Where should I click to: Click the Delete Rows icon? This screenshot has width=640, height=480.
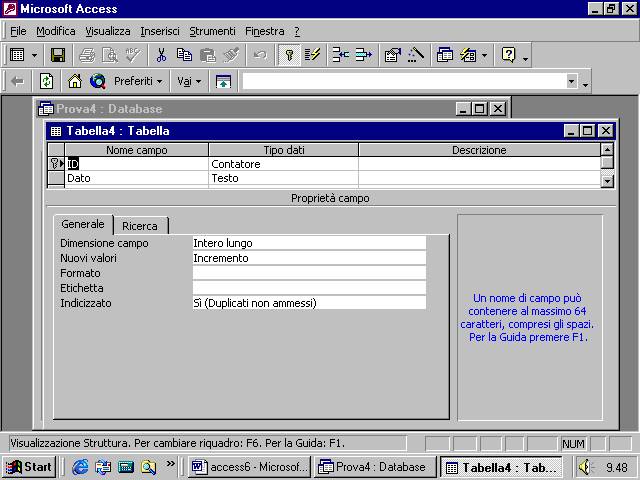(x=363, y=55)
